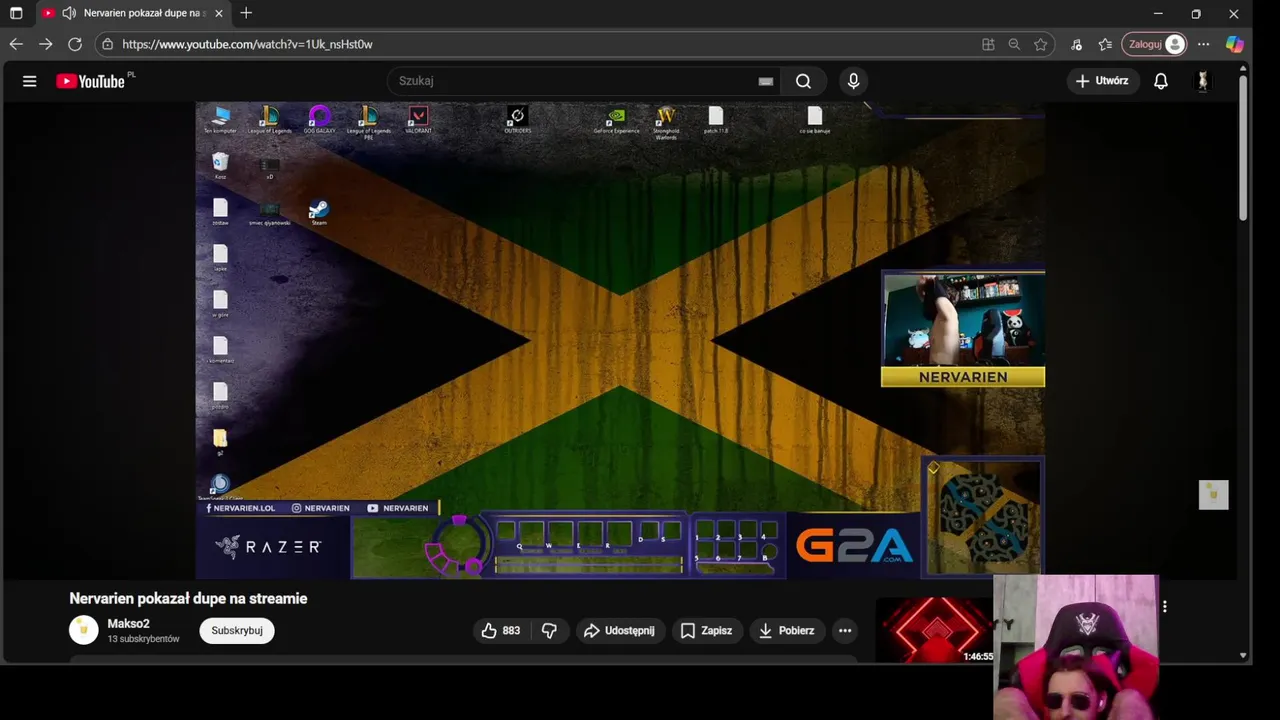The height and width of the screenshot is (720, 1280).
Task: View site information lock icon
Action: click(108, 44)
